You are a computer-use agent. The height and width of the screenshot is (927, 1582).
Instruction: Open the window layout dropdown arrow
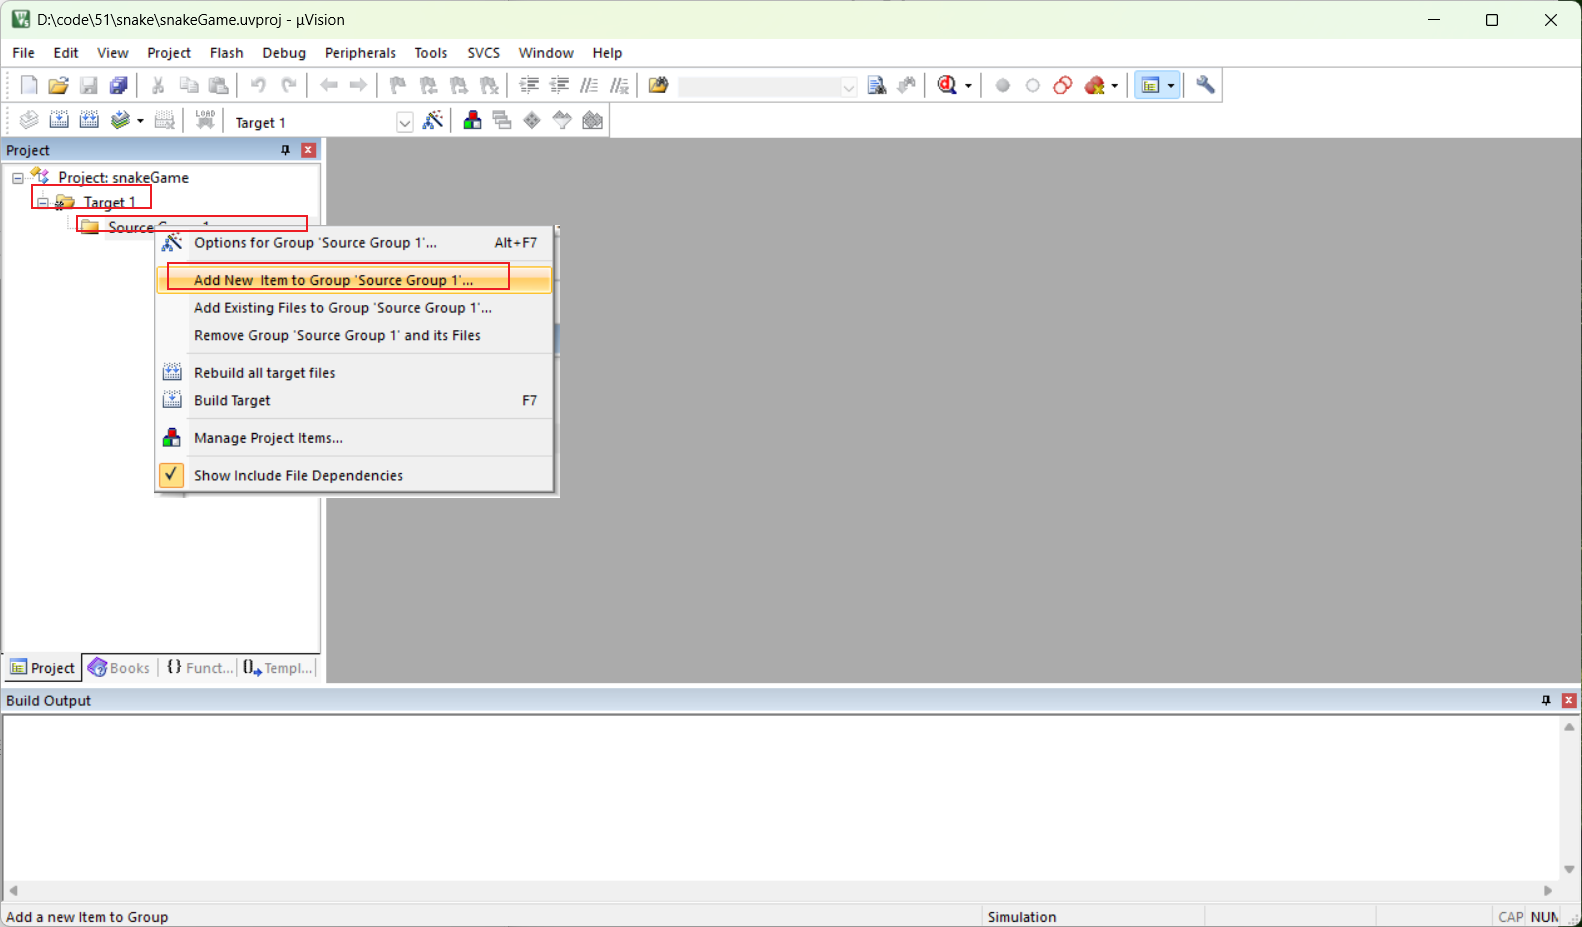1171,86
